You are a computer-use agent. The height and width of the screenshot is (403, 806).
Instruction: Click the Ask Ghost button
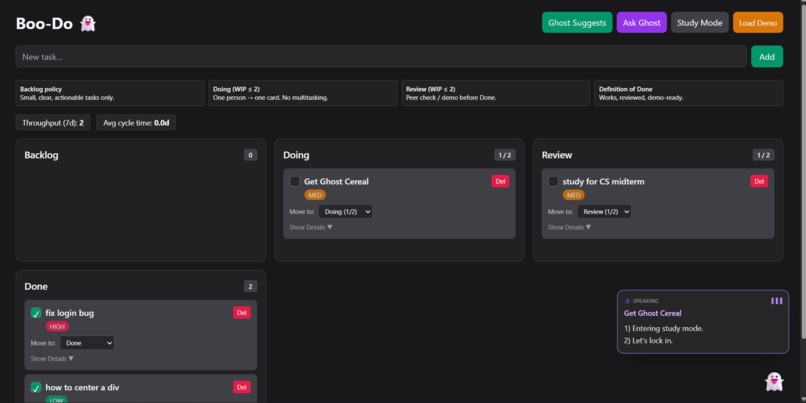[x=642, y=23]
